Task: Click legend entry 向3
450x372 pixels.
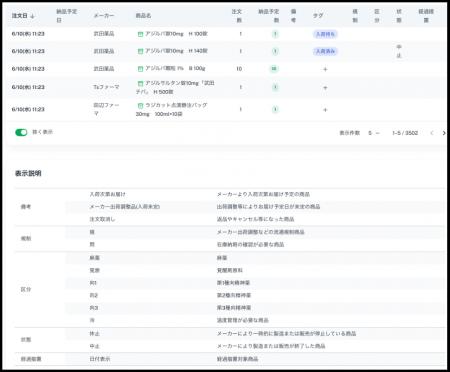Action: (x=94, y=308)
